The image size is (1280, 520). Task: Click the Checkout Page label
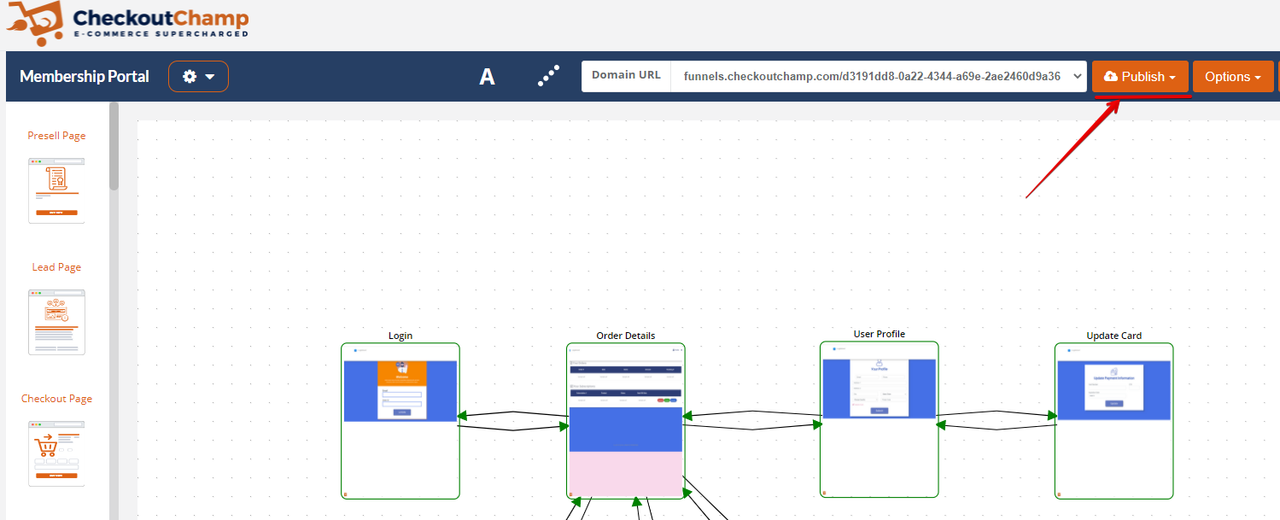tap(57, 399)
